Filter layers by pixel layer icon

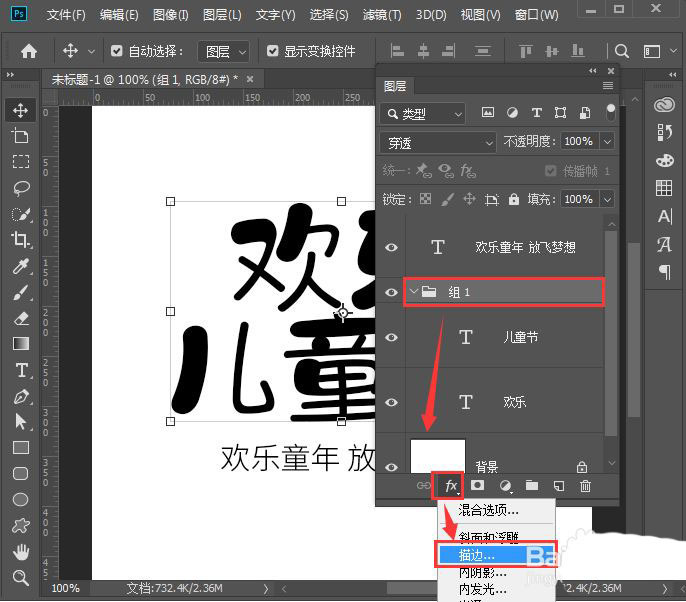point(487,113)
